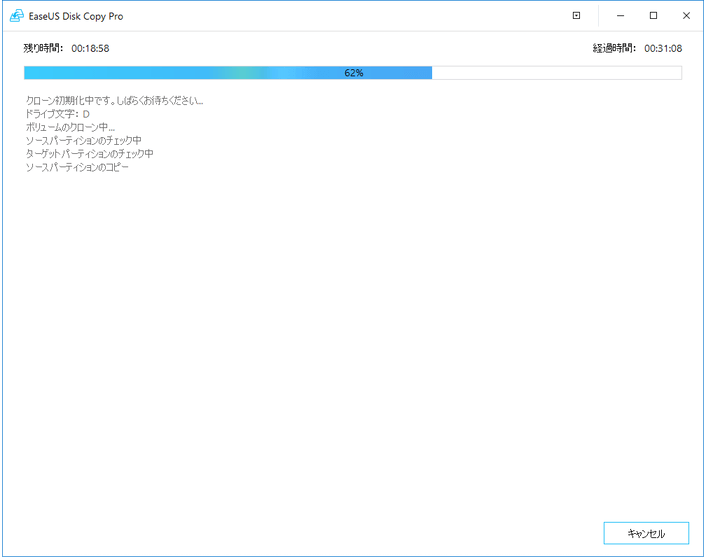
Task: Click the square icon left of minimize
Action: point(576,16)
